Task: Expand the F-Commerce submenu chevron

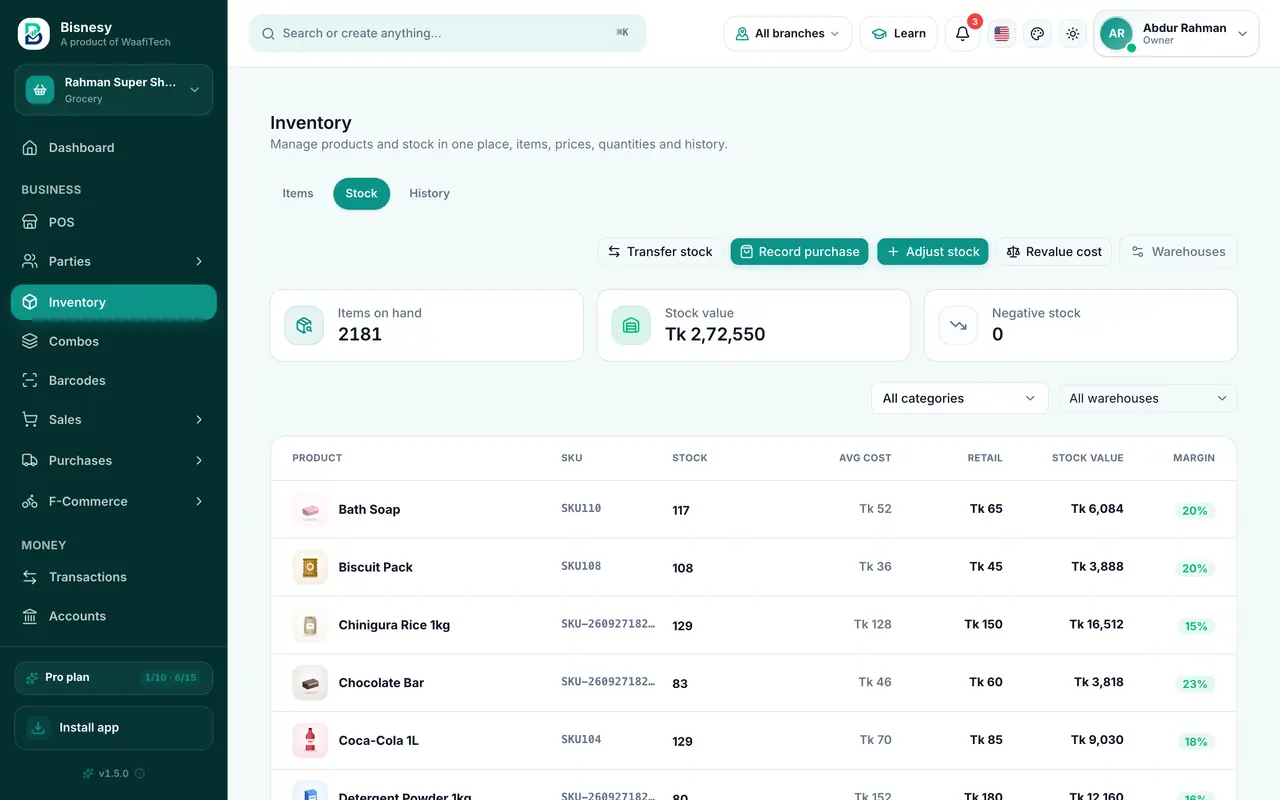Action: pos(199,501)
